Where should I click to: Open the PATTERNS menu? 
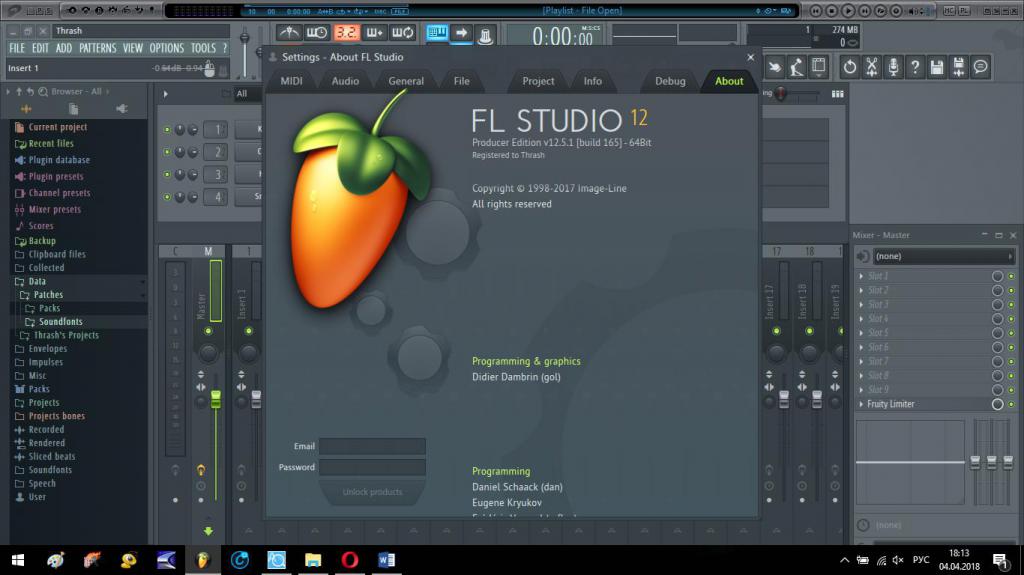[x=97, y=48]
